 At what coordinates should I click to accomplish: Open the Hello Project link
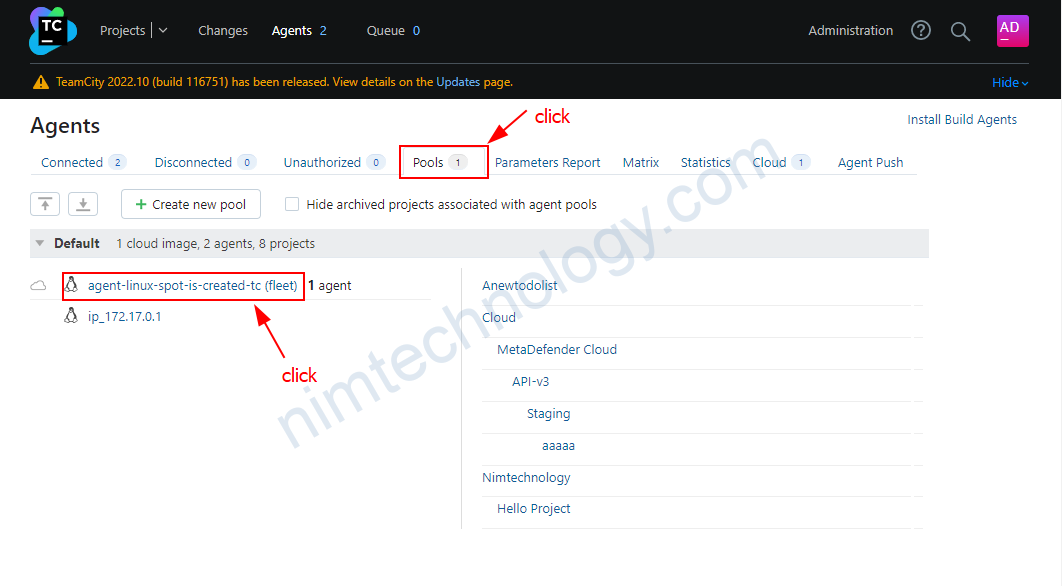(x=534, y=509)
